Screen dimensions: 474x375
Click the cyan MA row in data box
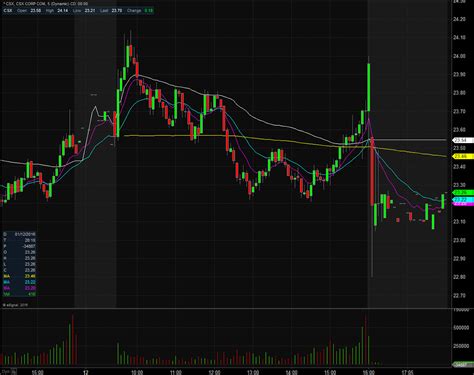pos(19,282)
